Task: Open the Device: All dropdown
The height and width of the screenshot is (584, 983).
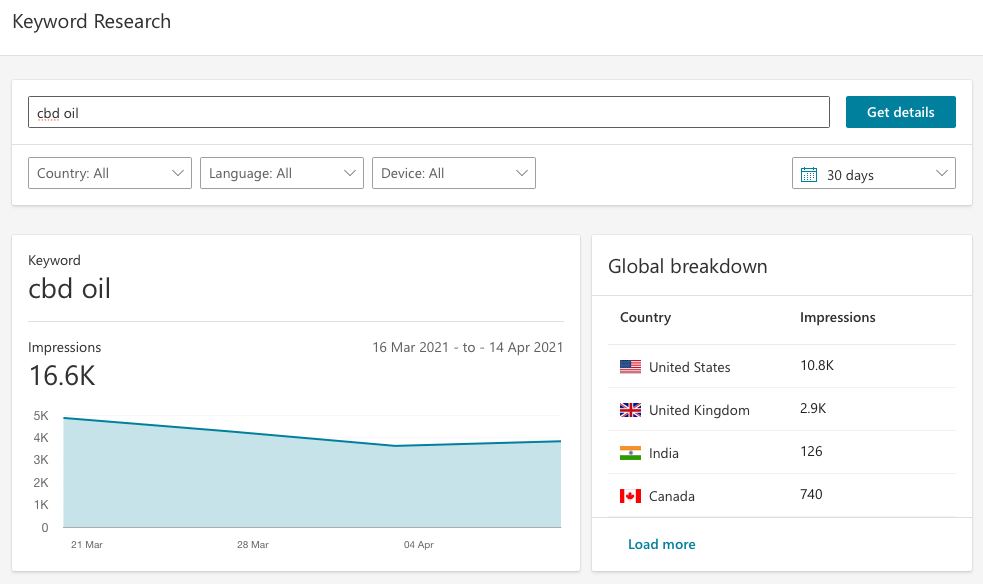Action: click(x=454, y=173)
